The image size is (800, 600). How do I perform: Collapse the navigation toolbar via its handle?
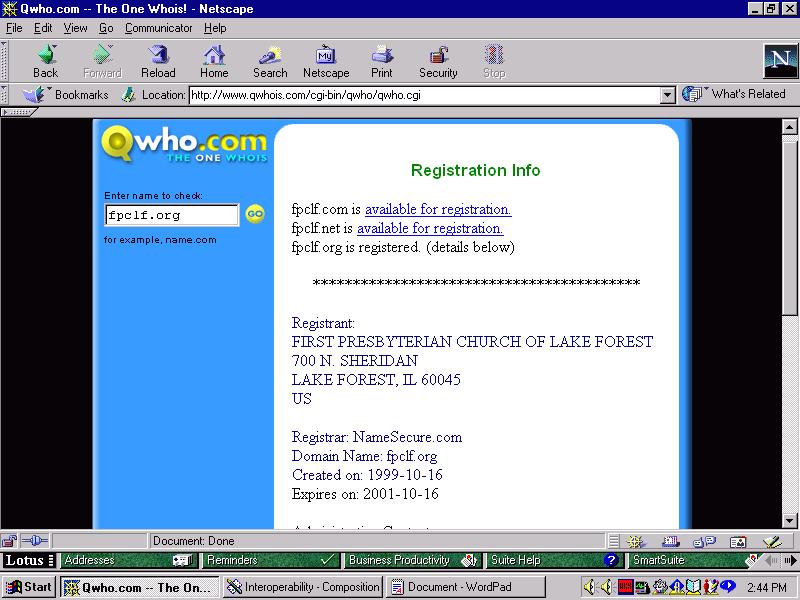pyautogui.click(x=4, y=61)
